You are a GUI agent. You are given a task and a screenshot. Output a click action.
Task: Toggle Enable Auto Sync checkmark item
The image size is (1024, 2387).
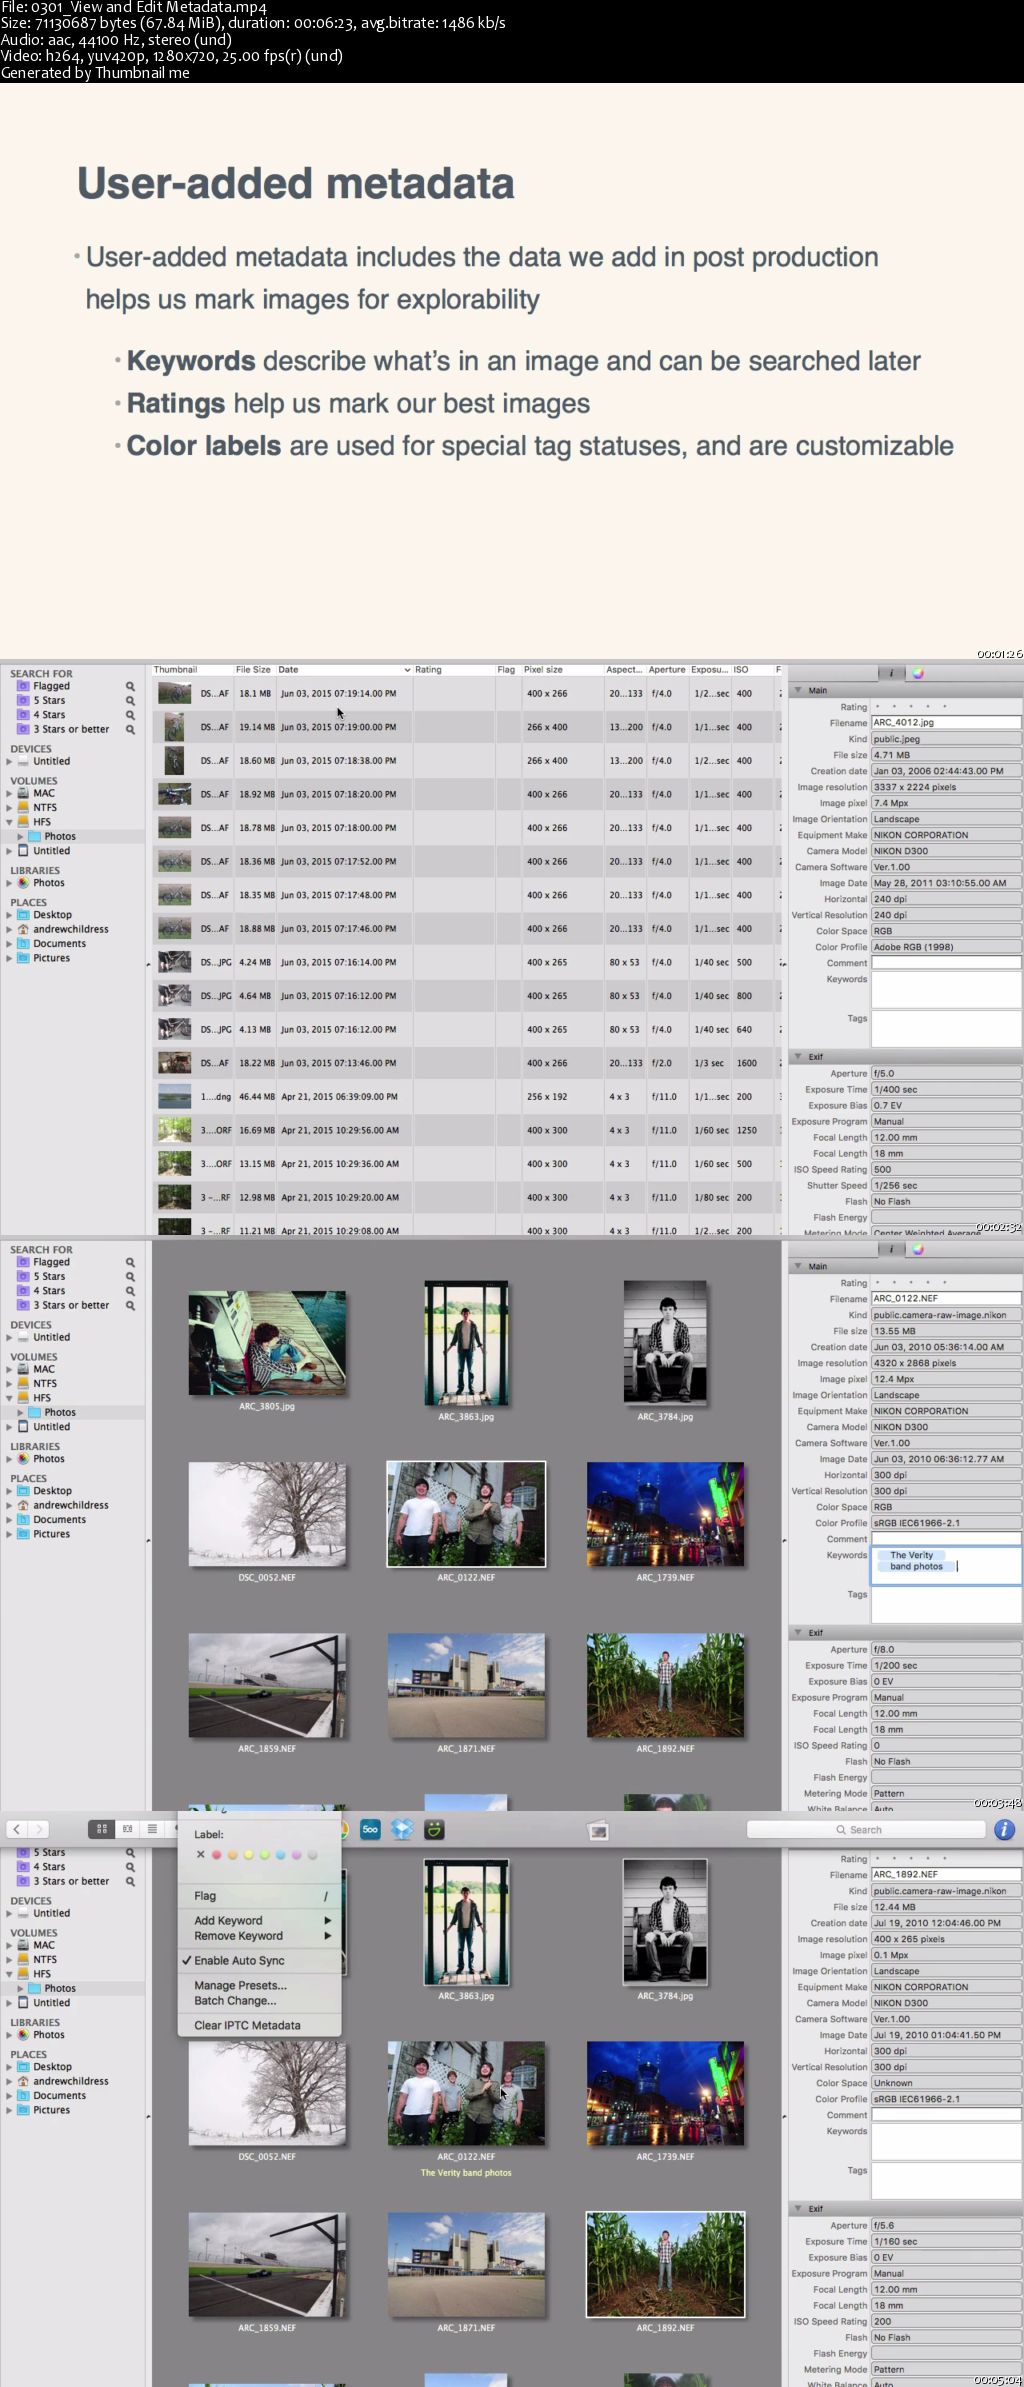(x=239, y=1961)
